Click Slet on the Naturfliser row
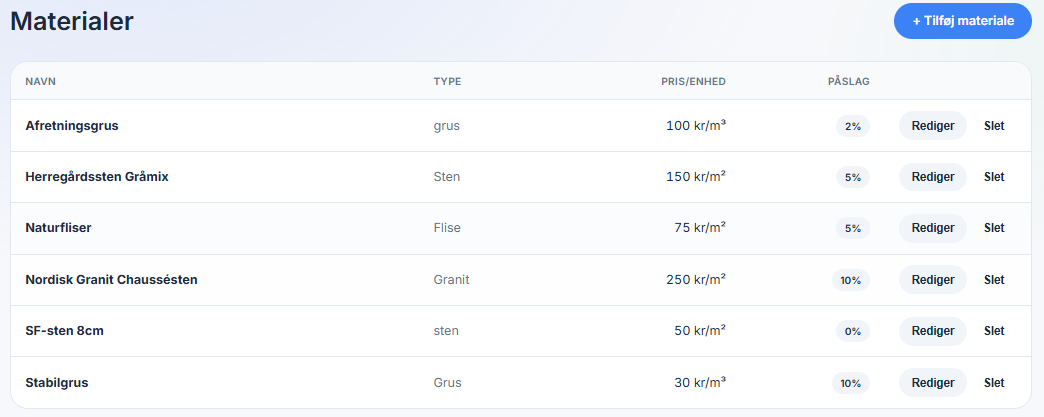Viewport: 1044px width, 417px height. point(994,228)
